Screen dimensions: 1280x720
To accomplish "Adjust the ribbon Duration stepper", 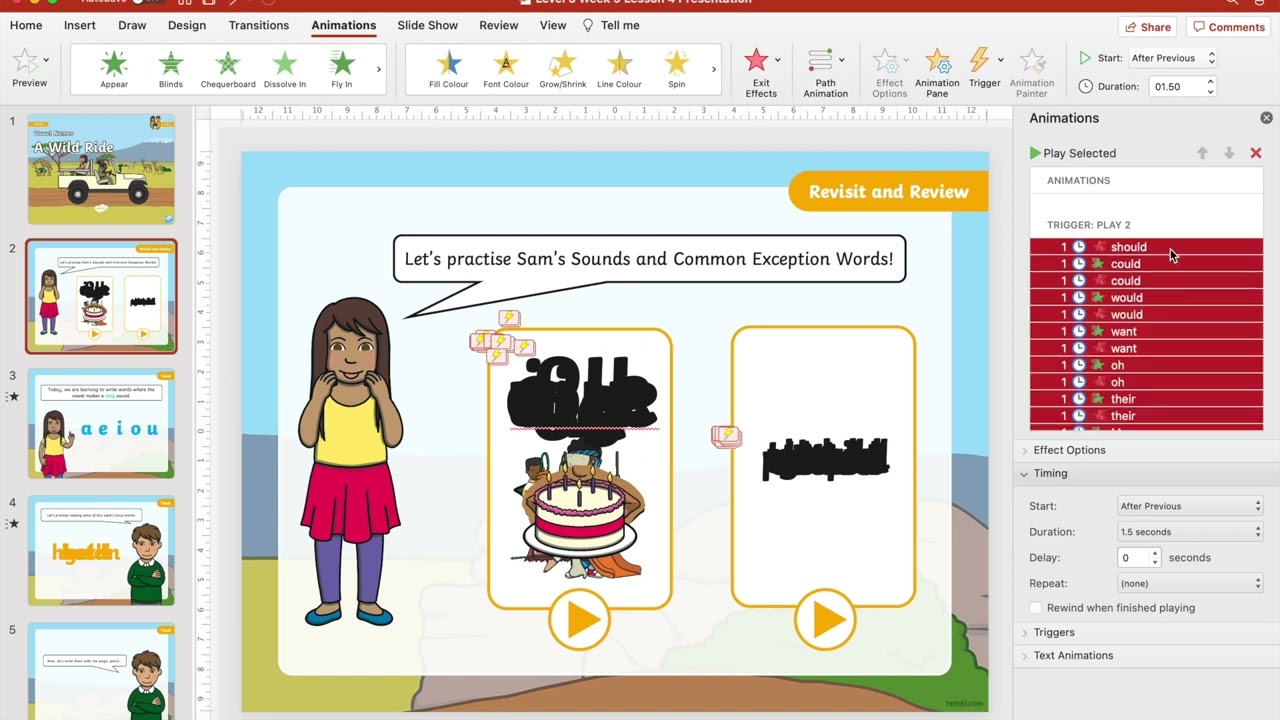I will point(1211,87).
